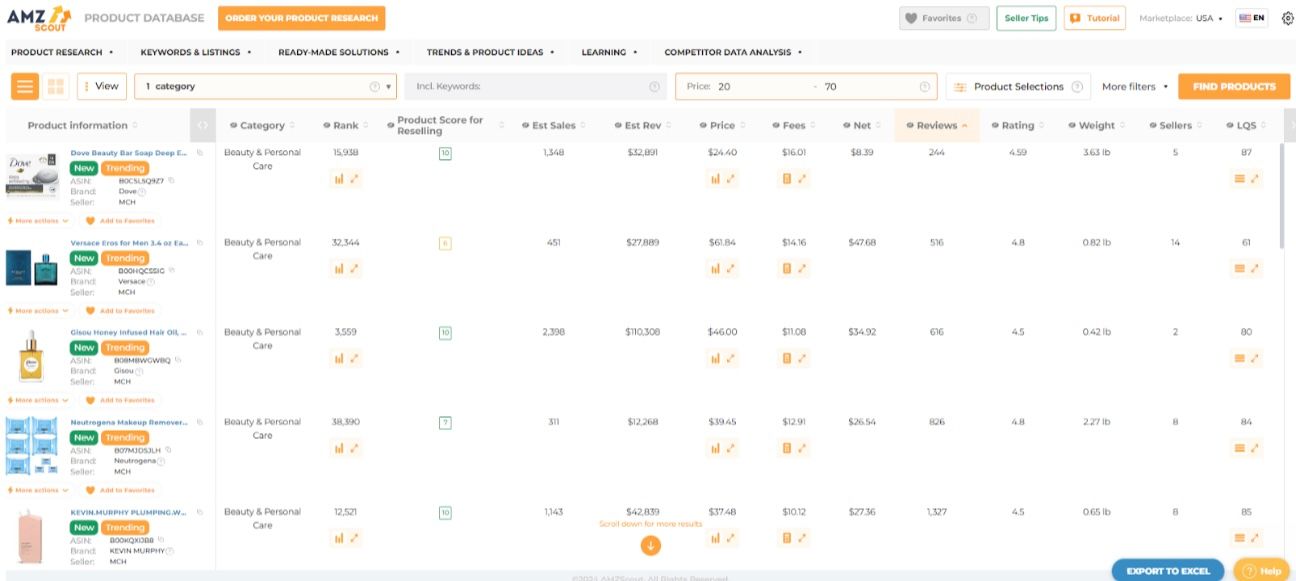Click the expand arrow icon beside Neutrogena price

point(732,448)
